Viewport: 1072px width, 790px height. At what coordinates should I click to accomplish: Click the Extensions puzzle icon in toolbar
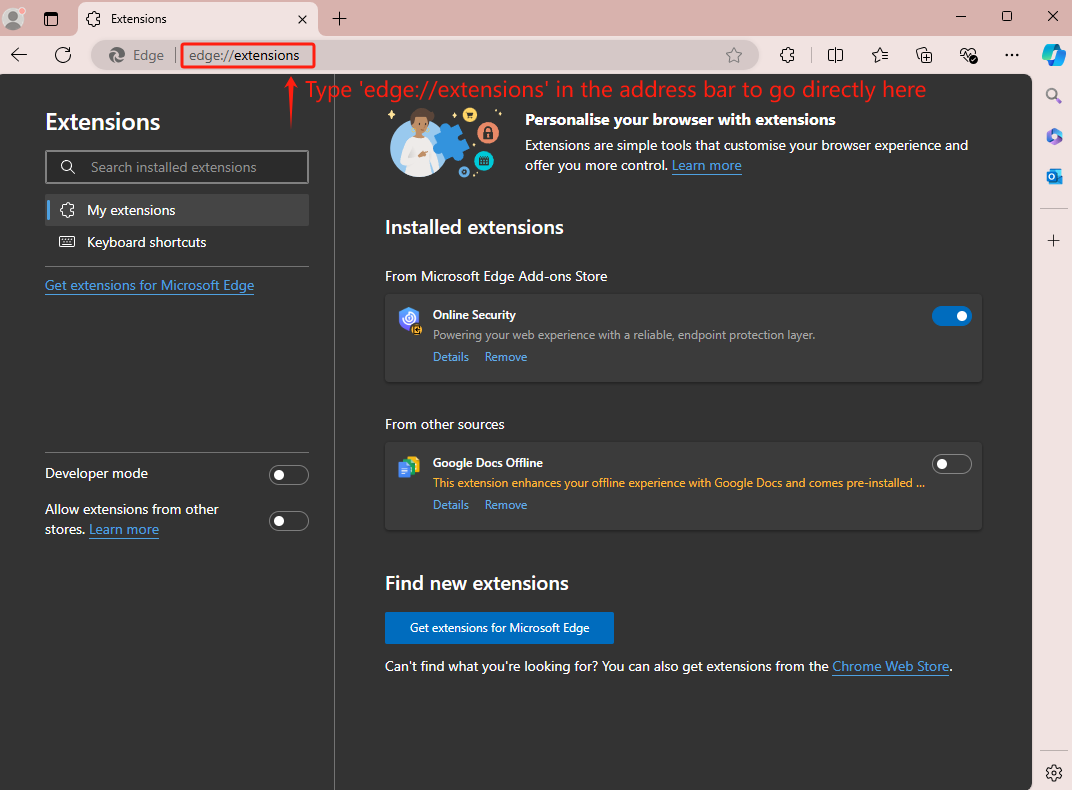tap(788, 55)
